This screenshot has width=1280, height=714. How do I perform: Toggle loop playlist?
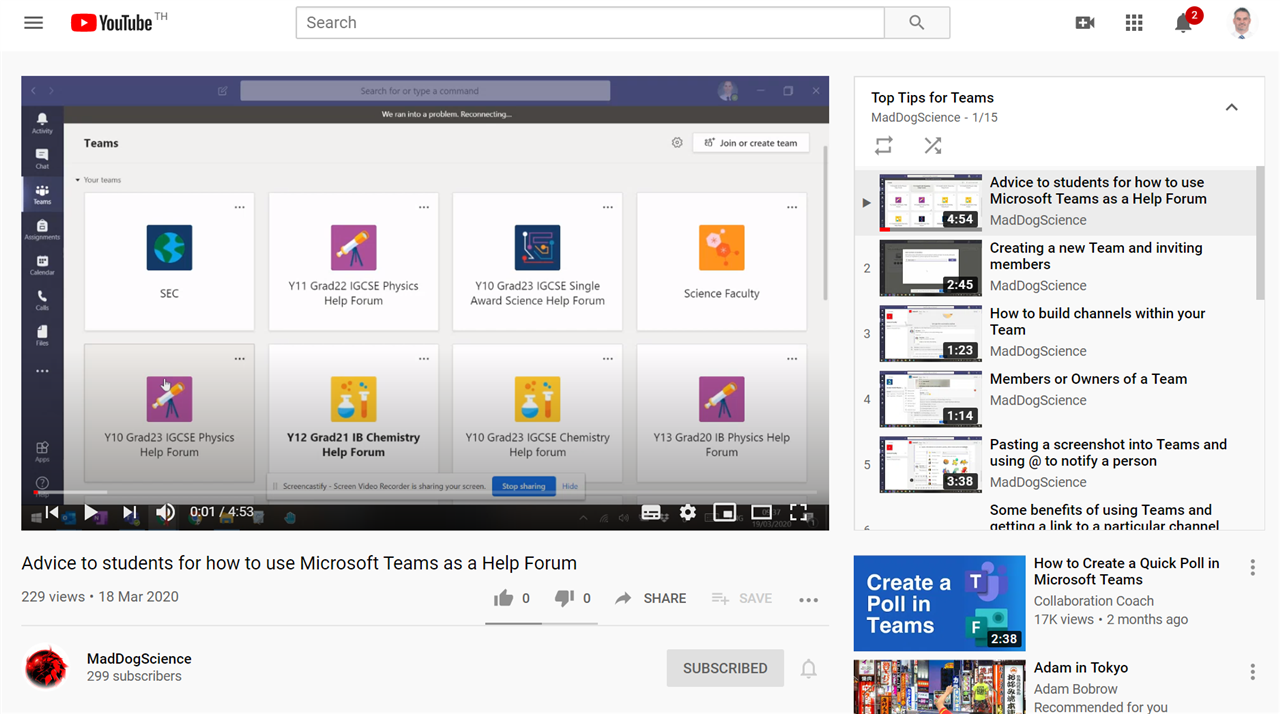[883, 146]
